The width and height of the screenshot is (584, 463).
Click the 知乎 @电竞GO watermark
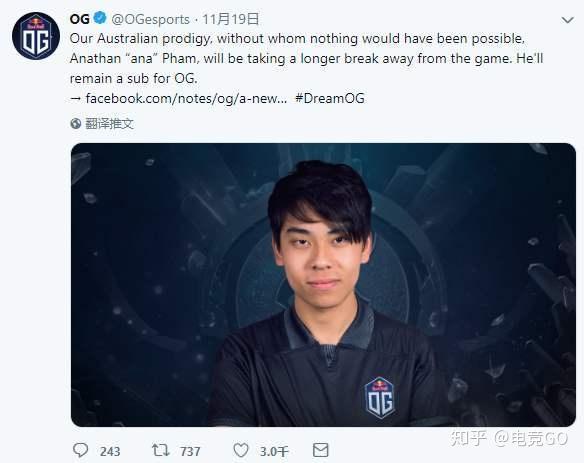pos(509,438)
